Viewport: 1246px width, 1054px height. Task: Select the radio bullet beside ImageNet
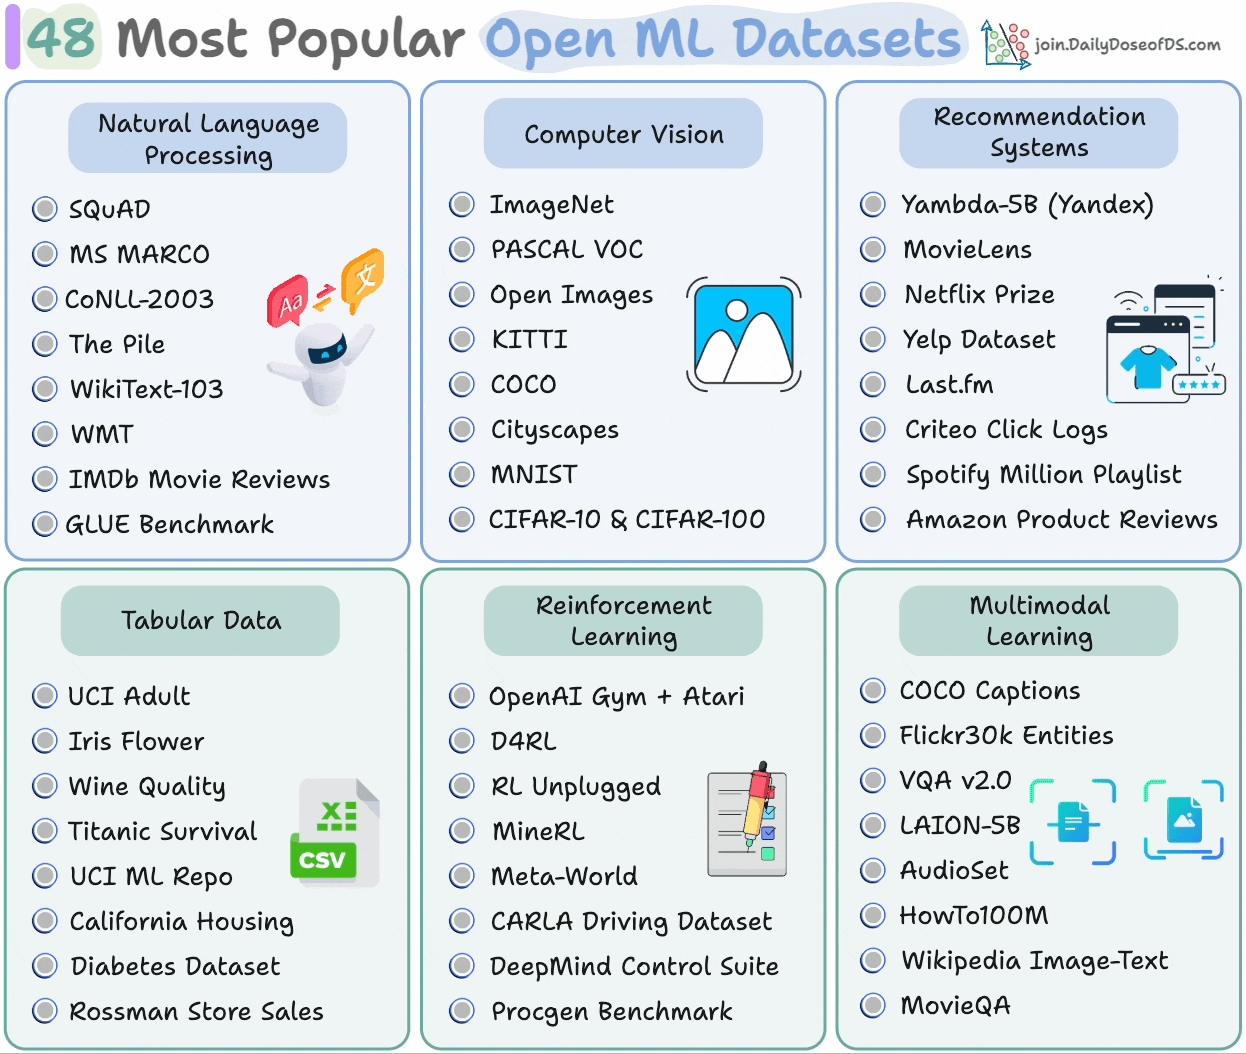(462, 205)
